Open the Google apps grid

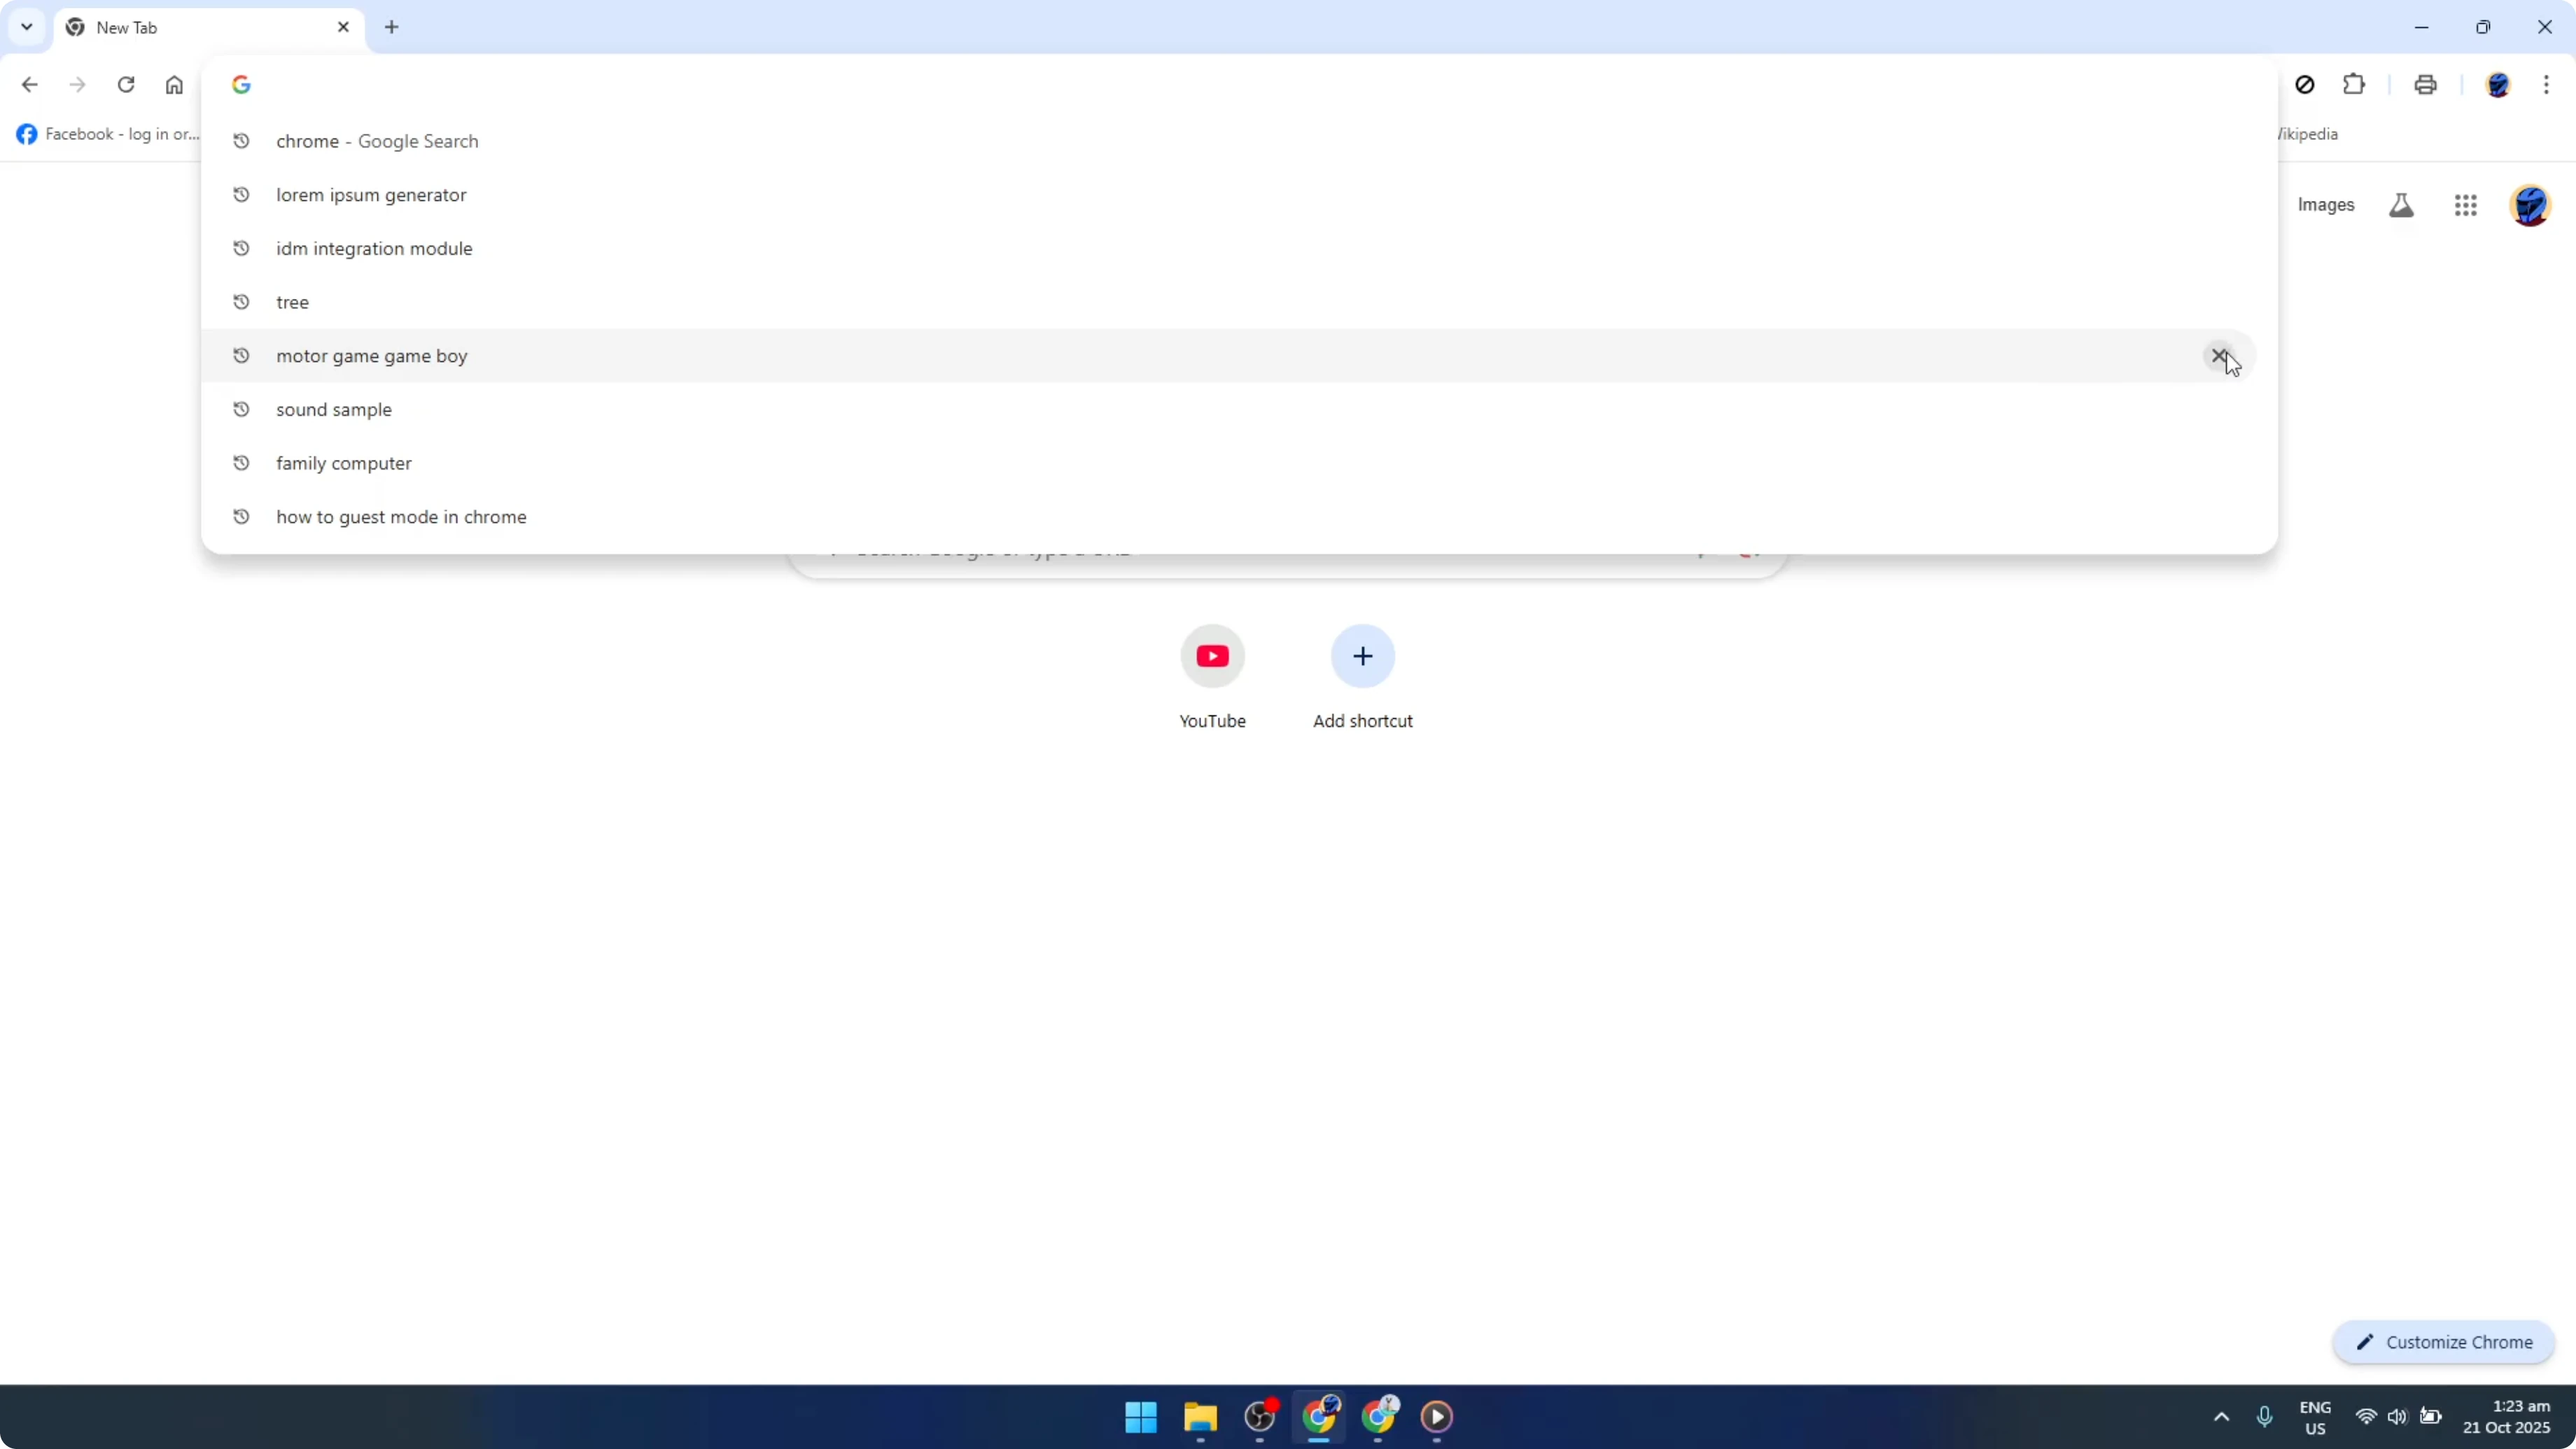(2465, 205)
